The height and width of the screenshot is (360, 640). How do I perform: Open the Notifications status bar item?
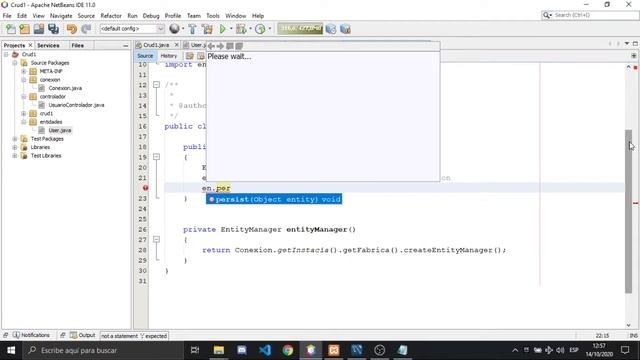pos(31,335)
